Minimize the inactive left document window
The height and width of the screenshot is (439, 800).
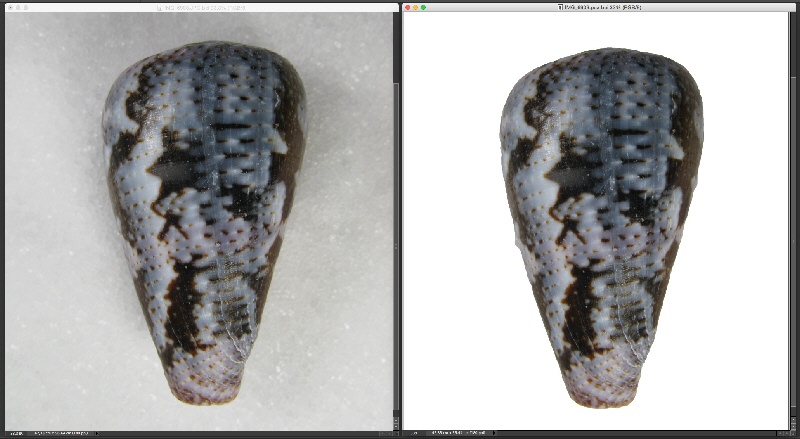[x=17, y=7]
